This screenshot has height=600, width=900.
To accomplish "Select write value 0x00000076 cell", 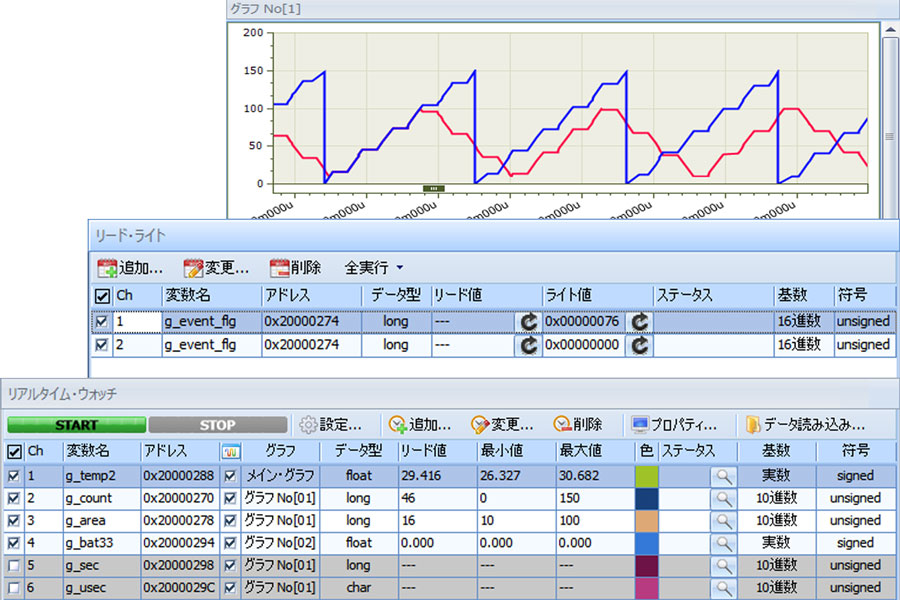I will 584,322.
